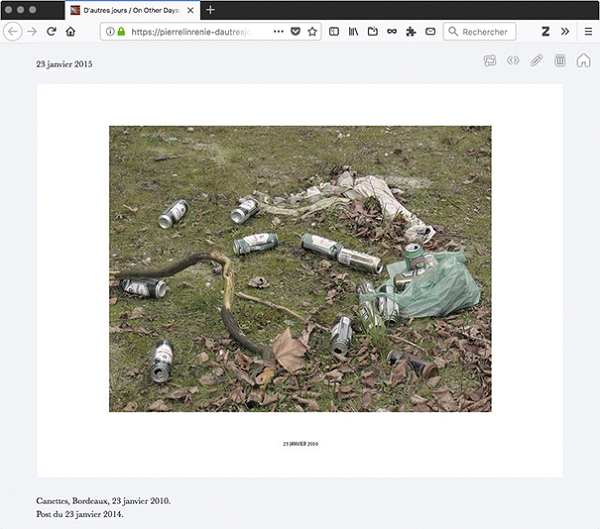
Task: Save page to Pocket
Action: tap(295, 32)
